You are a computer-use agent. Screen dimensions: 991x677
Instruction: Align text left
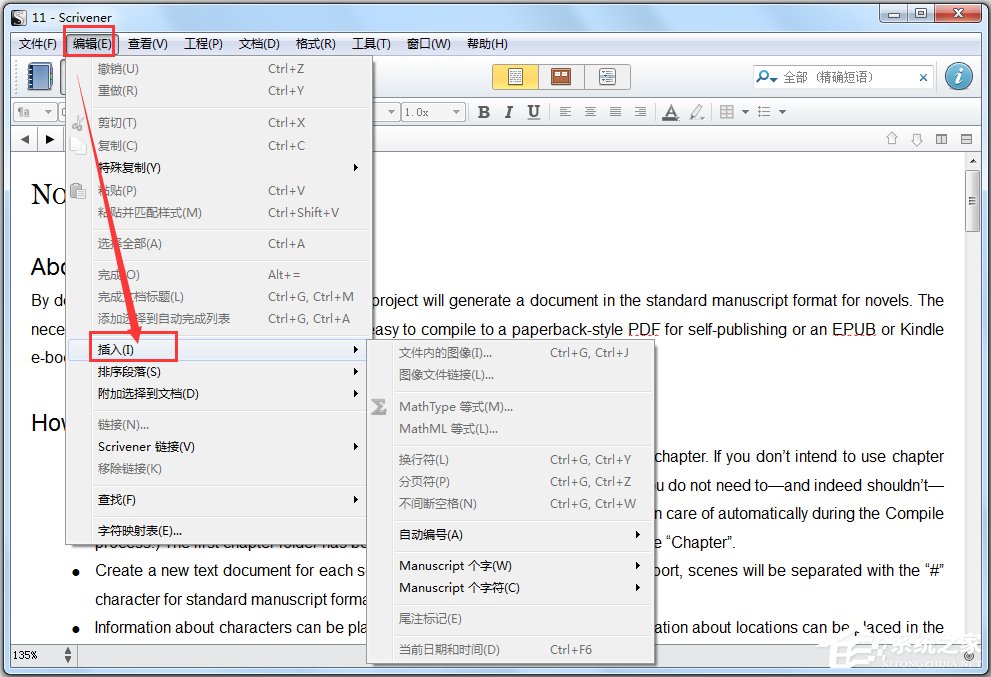click(x=565, y=112)
